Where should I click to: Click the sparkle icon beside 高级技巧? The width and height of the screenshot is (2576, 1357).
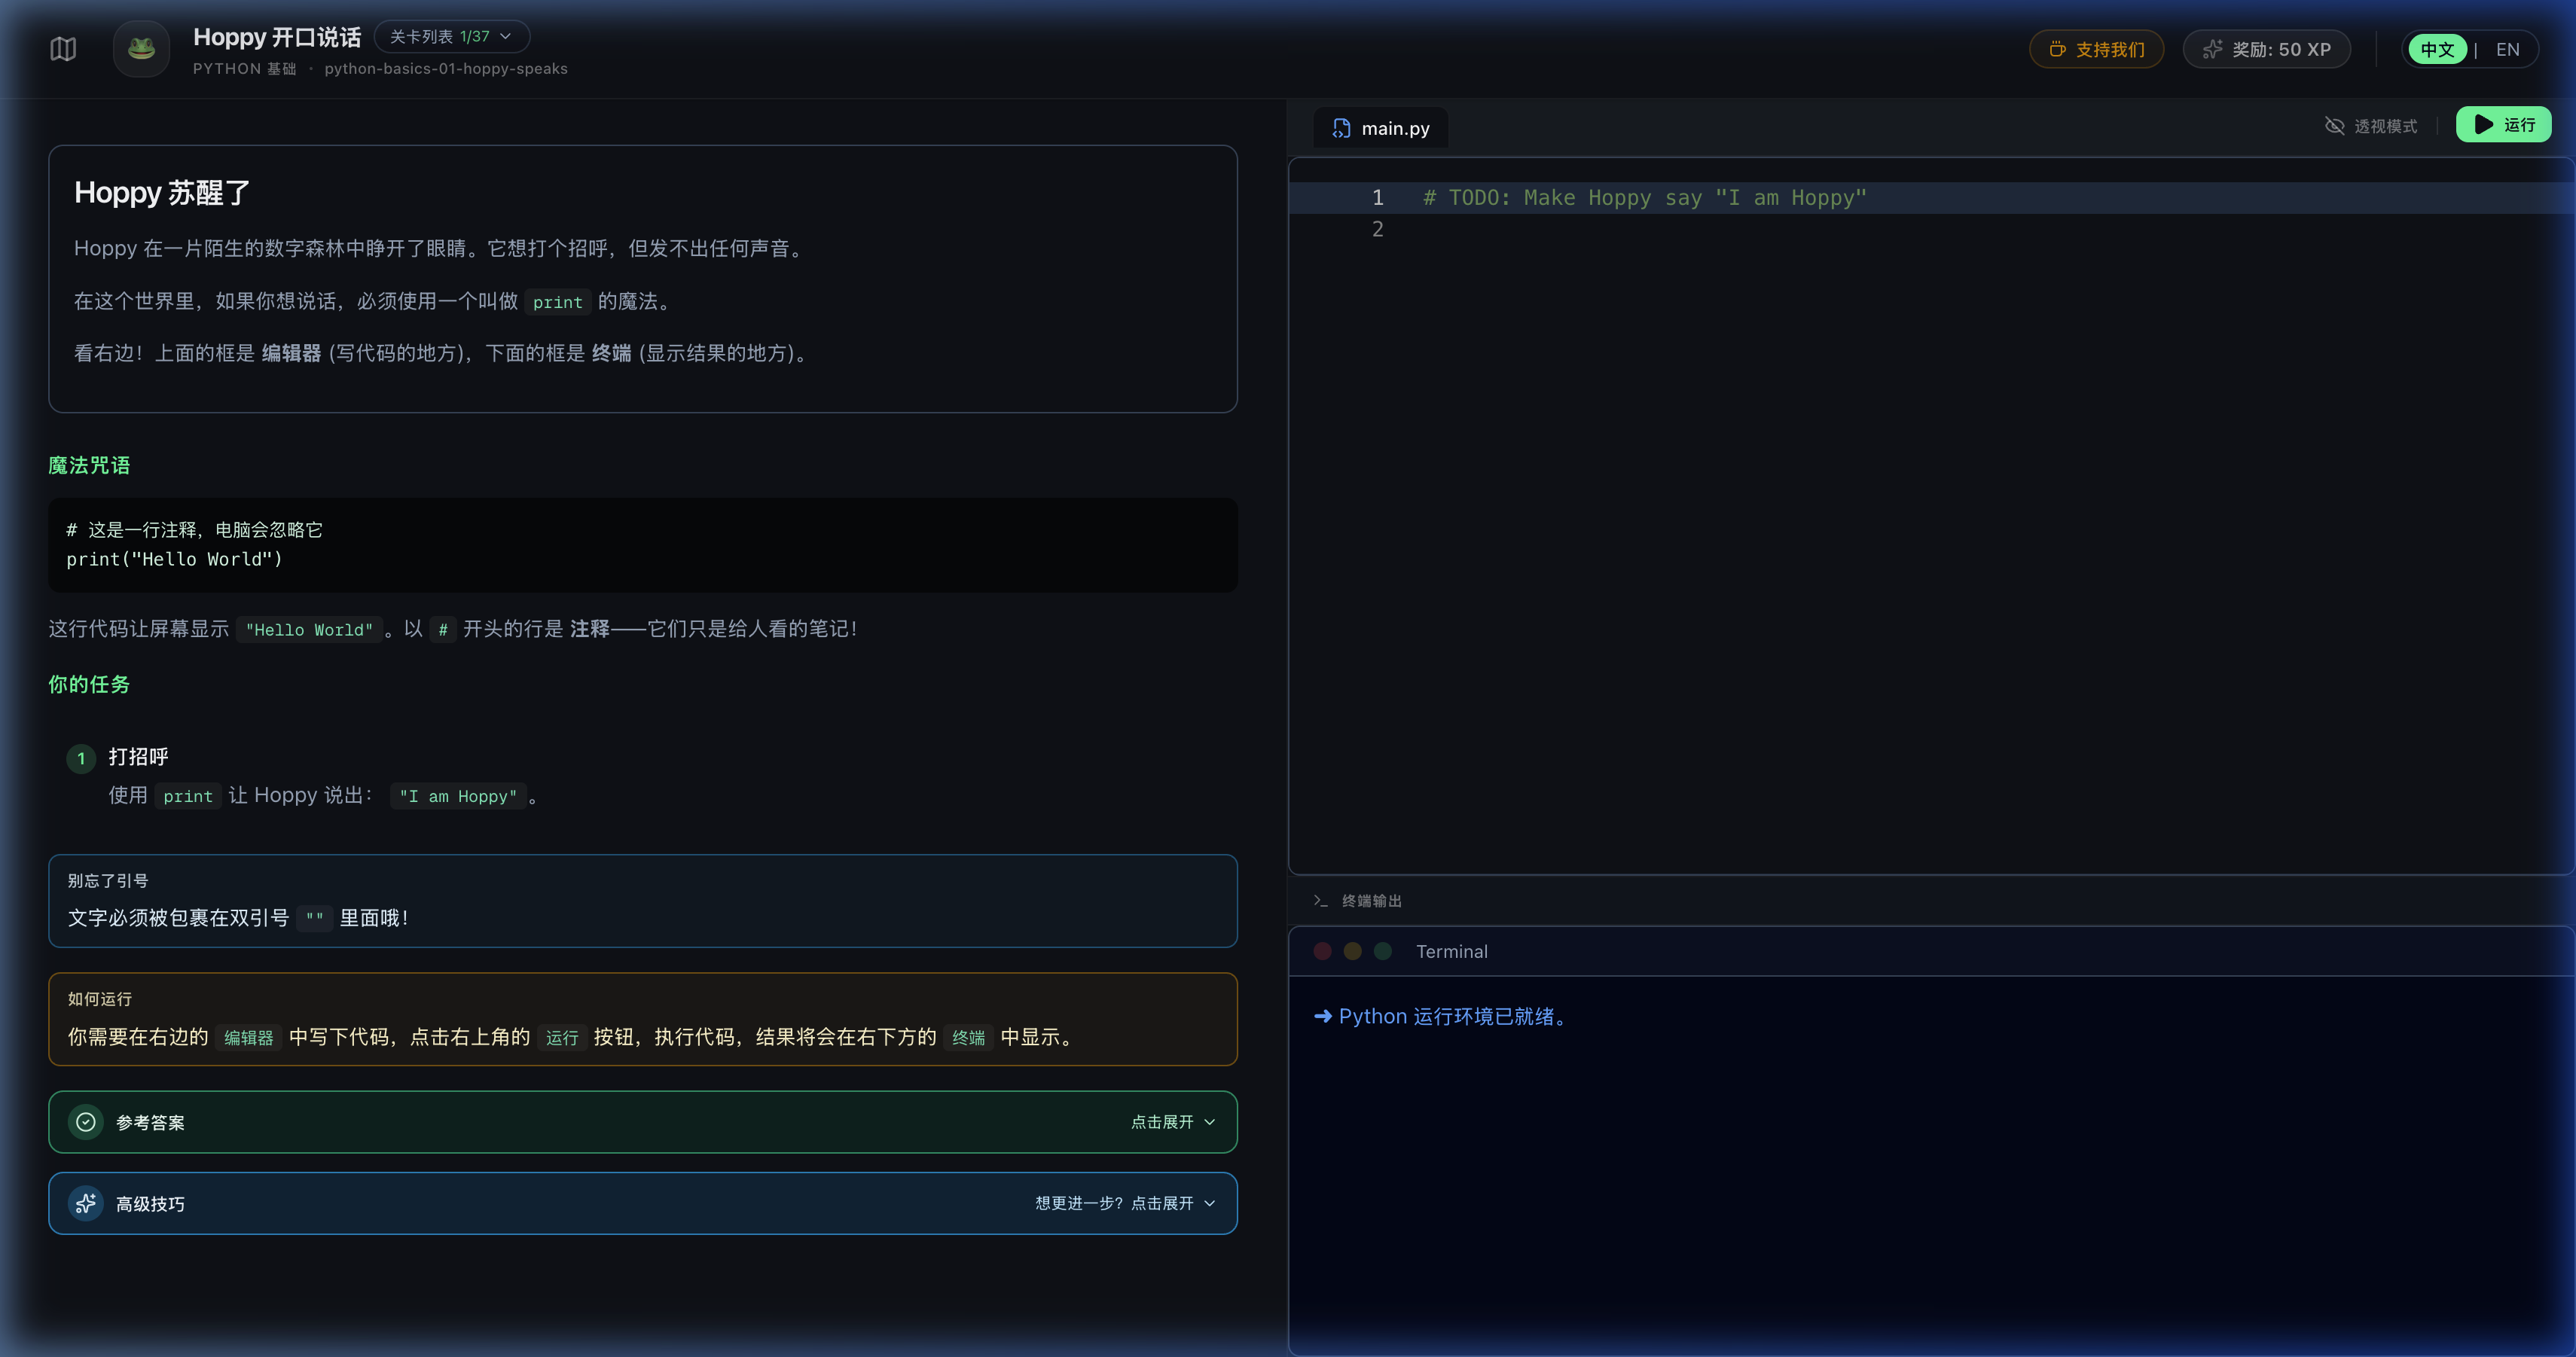(86, 1203)
